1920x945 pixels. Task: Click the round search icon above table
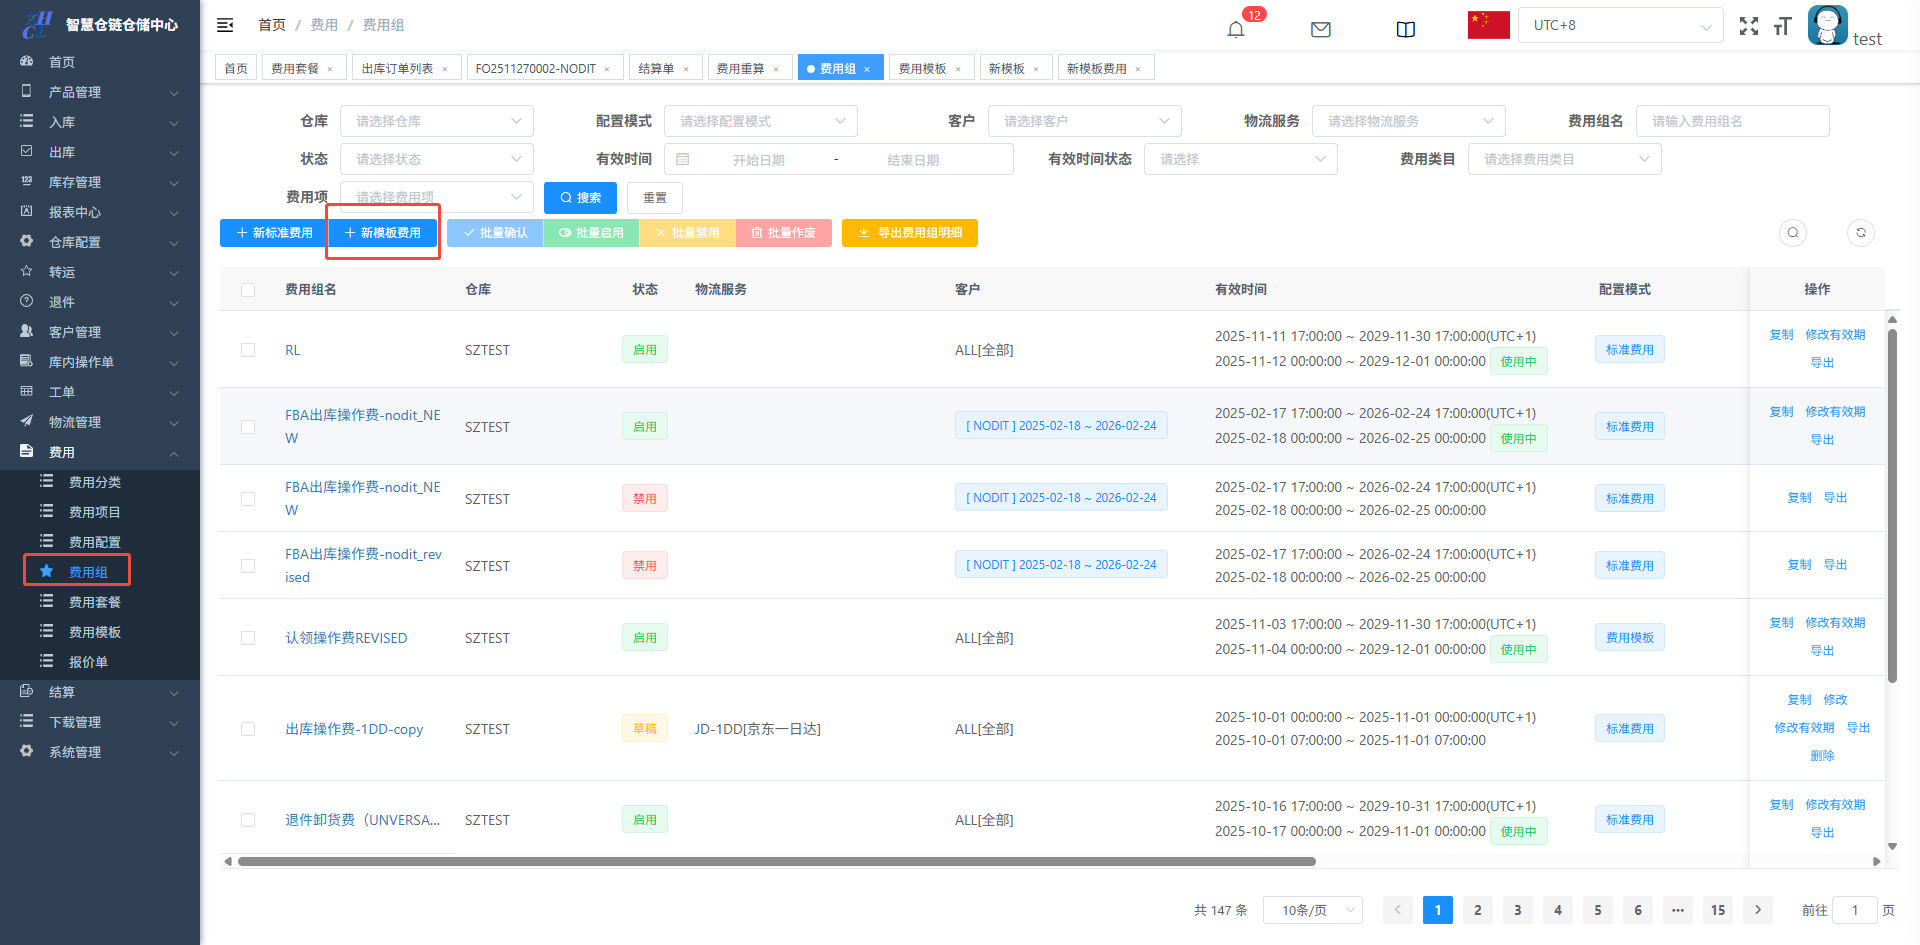pos(1792,233)
